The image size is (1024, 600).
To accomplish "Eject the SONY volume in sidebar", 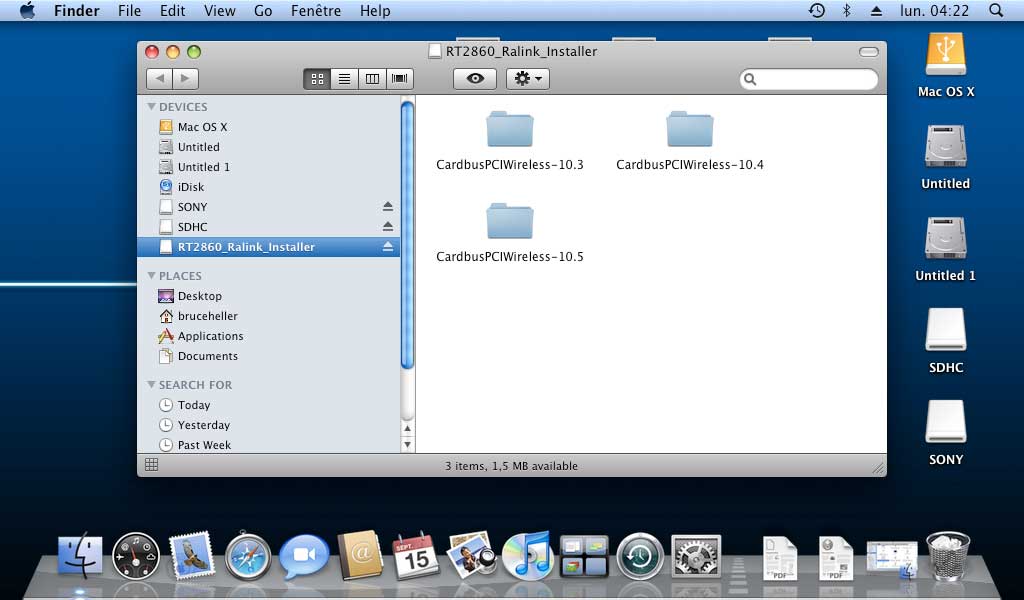I will coord(388,206).
